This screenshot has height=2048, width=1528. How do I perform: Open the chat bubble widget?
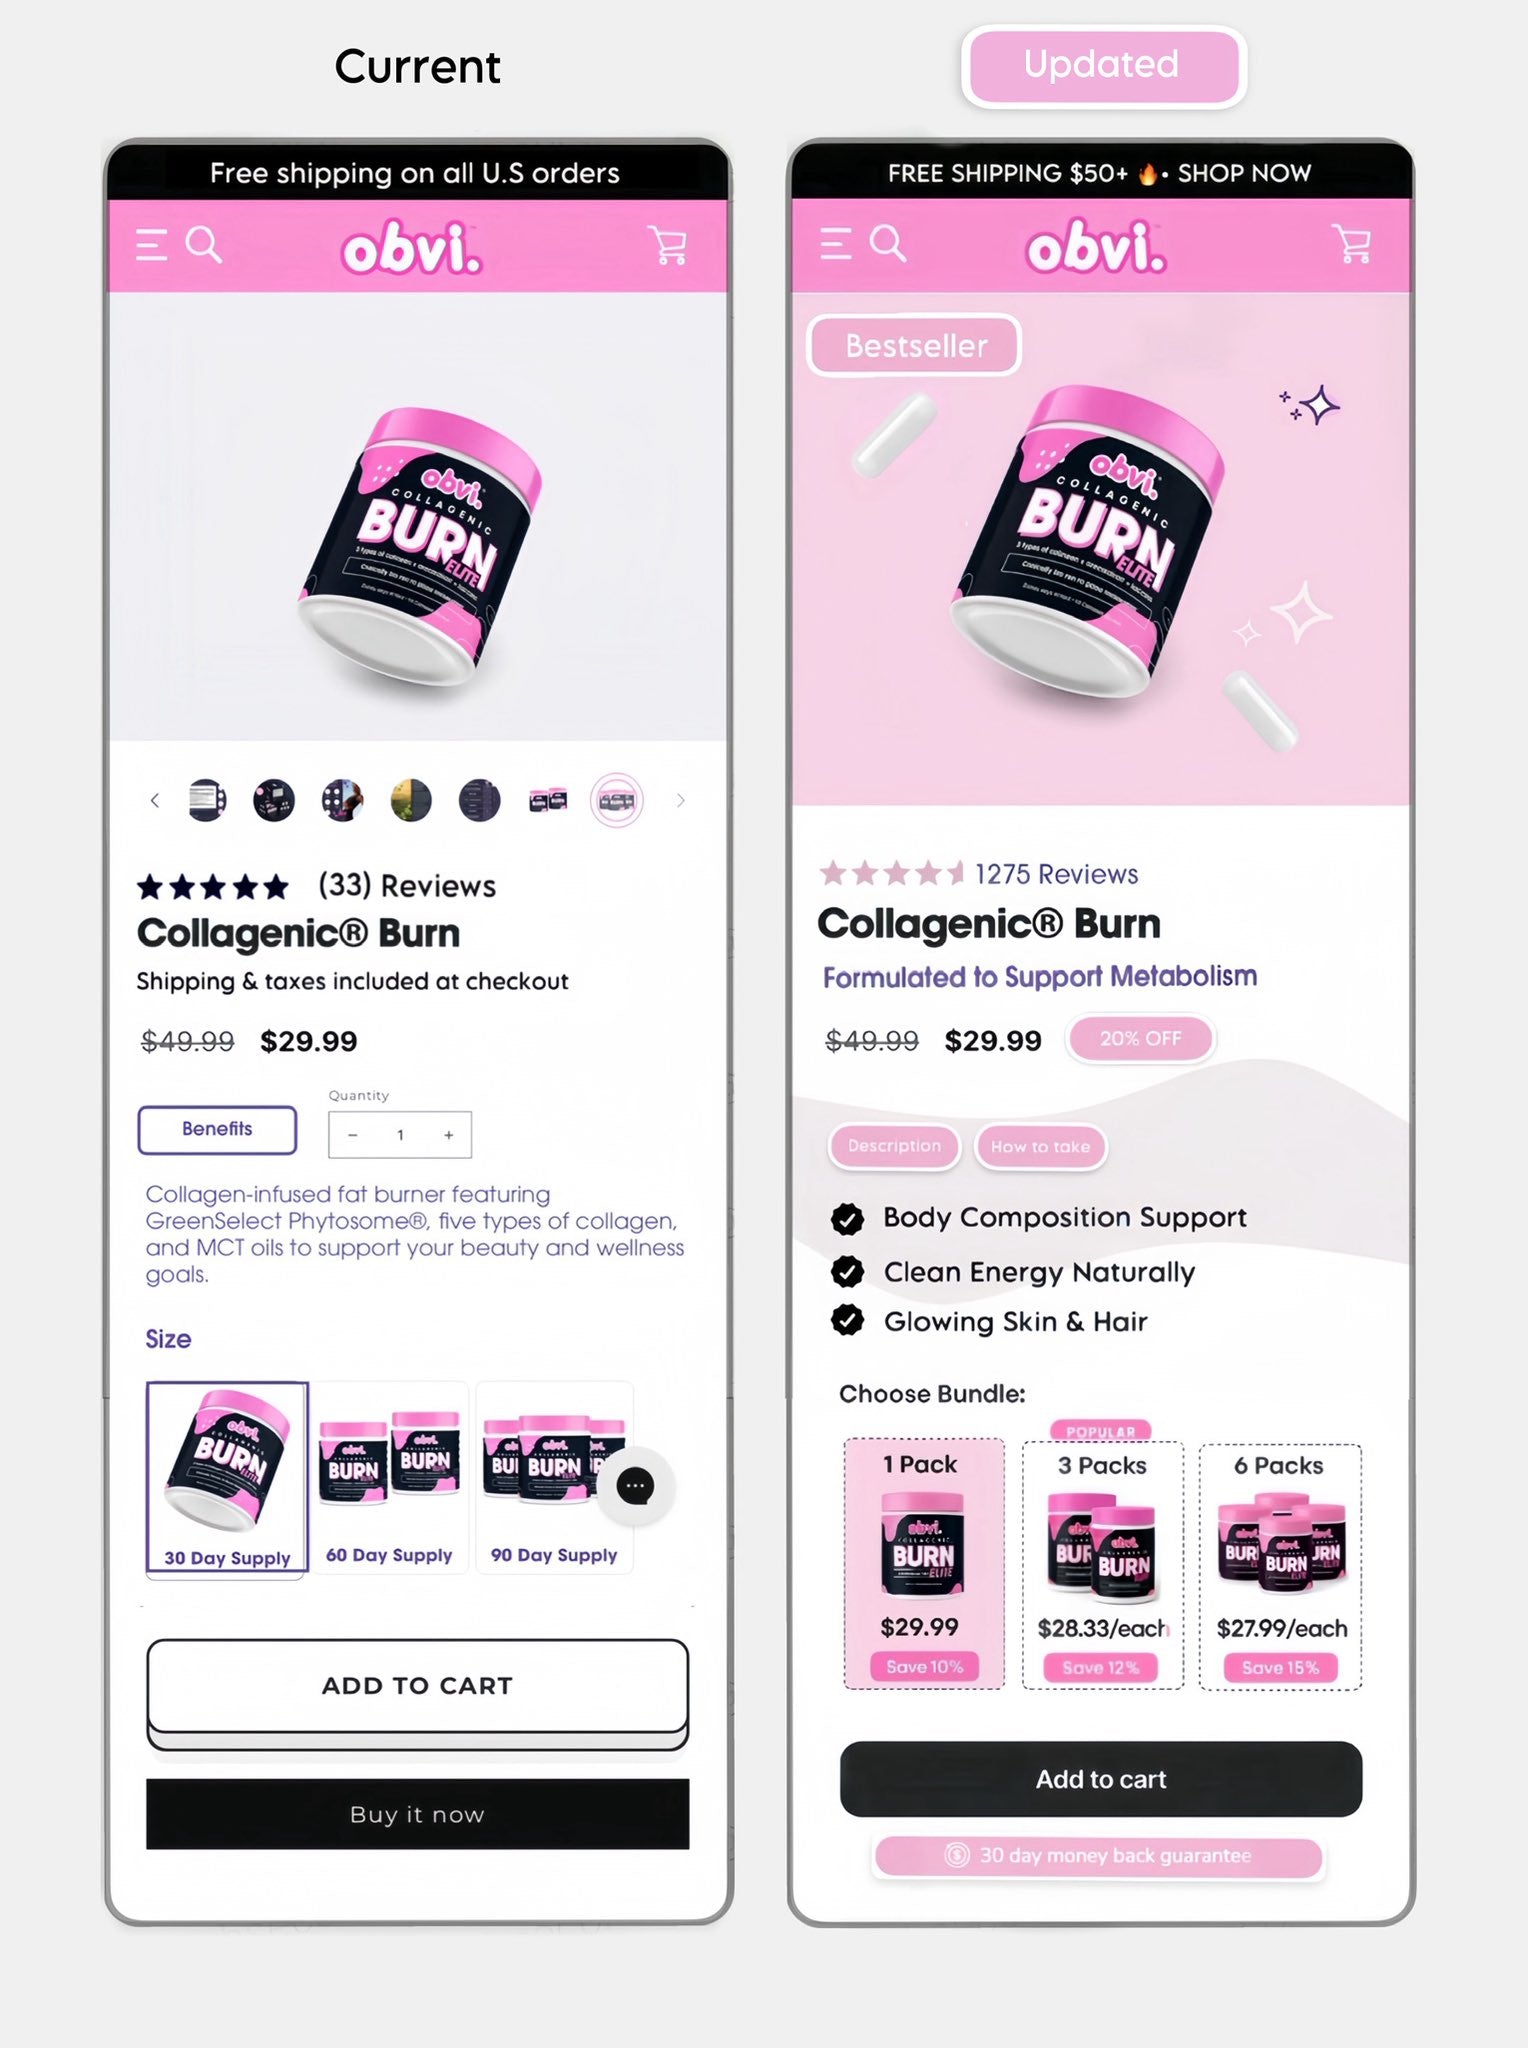point(635,1486)
